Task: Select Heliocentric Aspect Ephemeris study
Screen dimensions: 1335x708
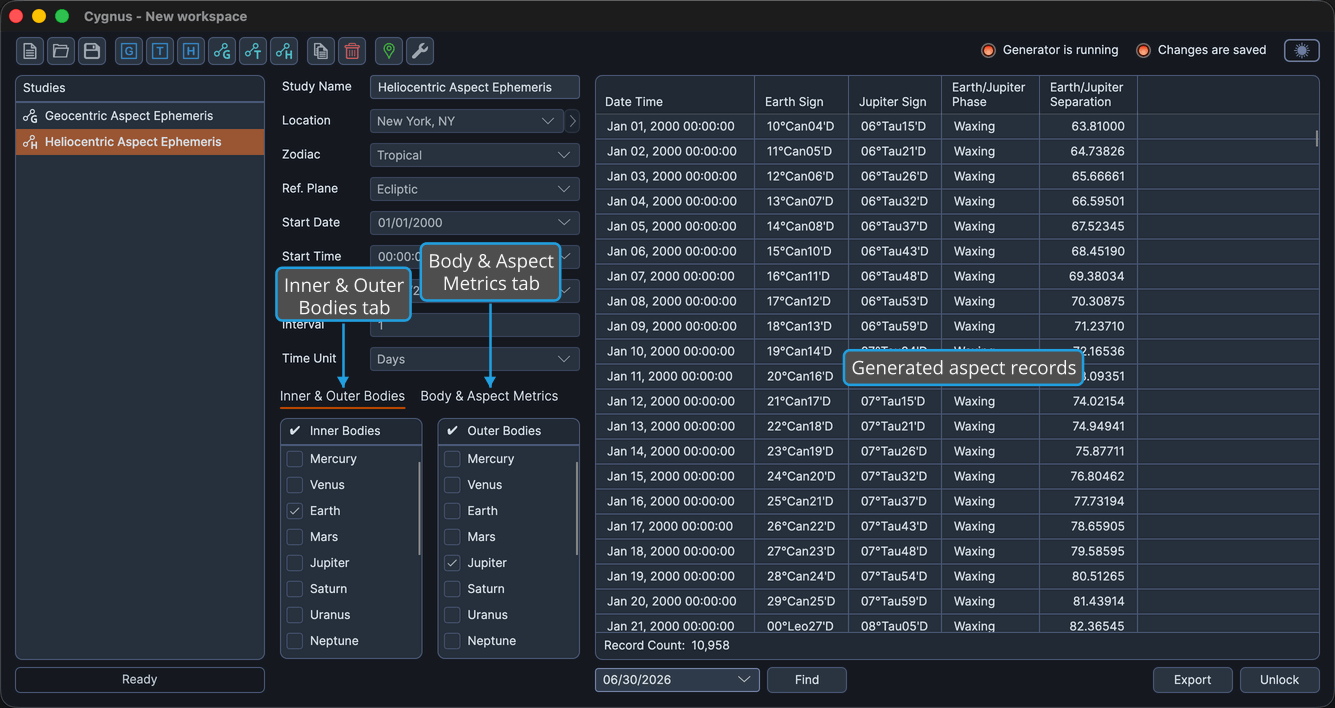Action: (140, 142)
